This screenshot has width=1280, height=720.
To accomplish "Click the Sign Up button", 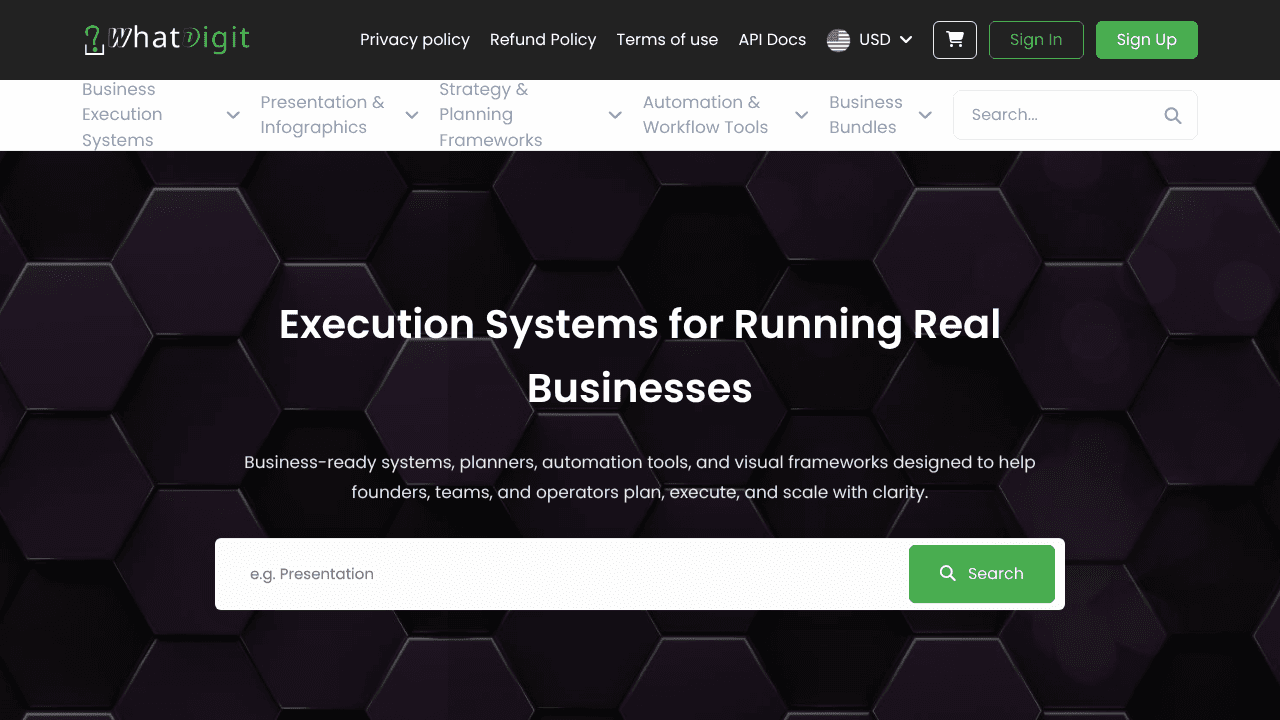I will click(1147, 40).
